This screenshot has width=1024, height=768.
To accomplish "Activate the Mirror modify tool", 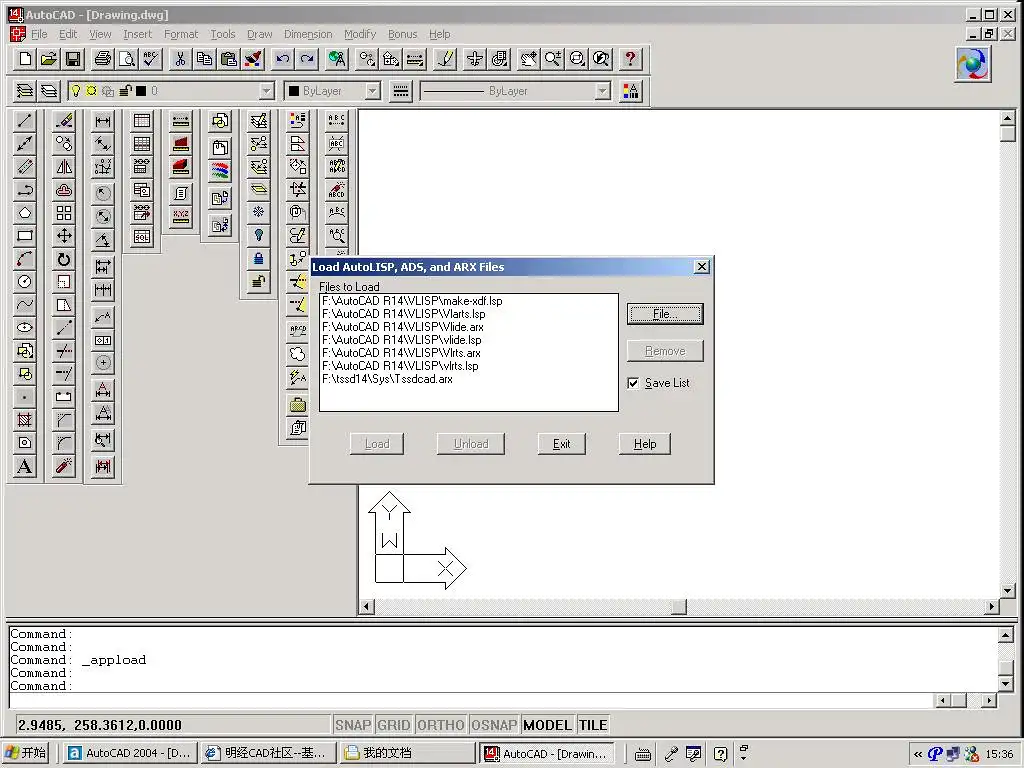I will point(64,167).
